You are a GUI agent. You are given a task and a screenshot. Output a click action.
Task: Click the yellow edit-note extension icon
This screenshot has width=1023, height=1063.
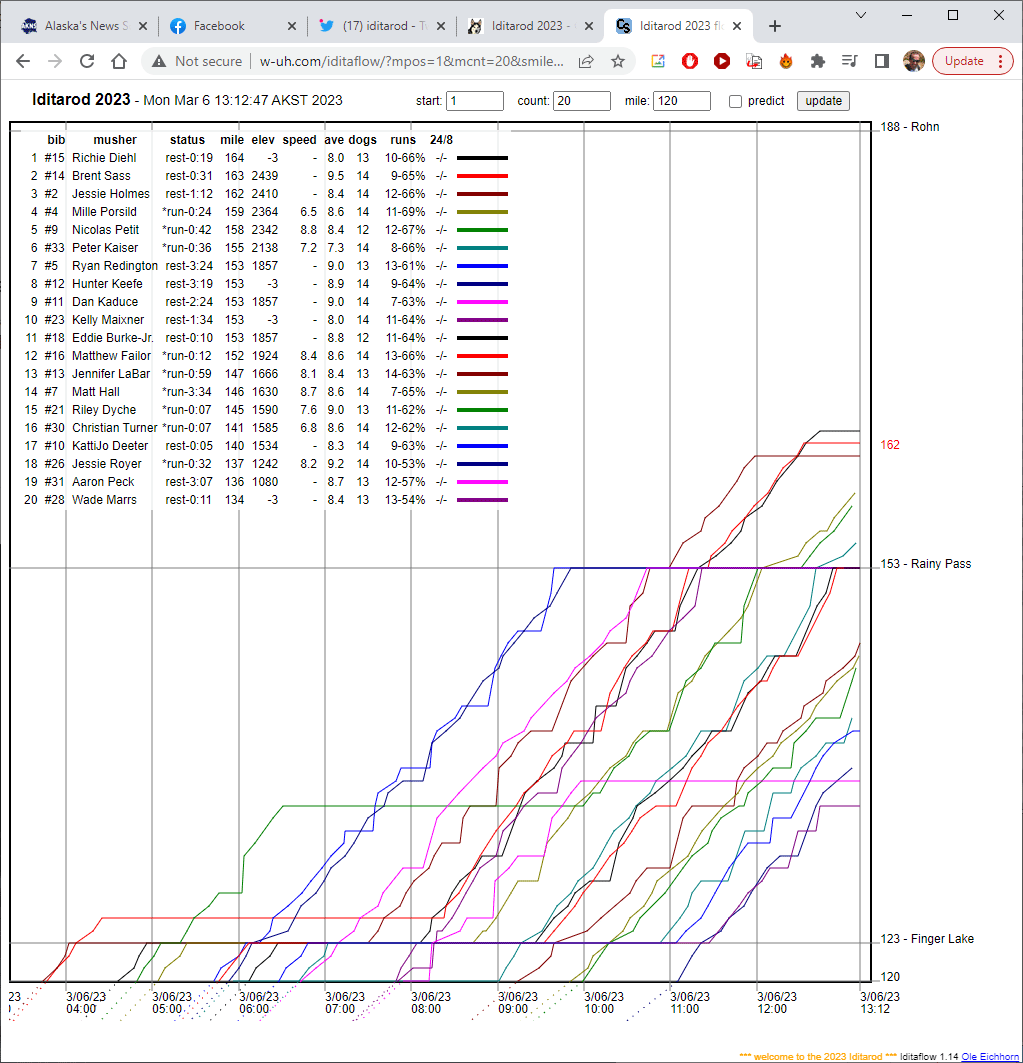(x=658, y=61)
